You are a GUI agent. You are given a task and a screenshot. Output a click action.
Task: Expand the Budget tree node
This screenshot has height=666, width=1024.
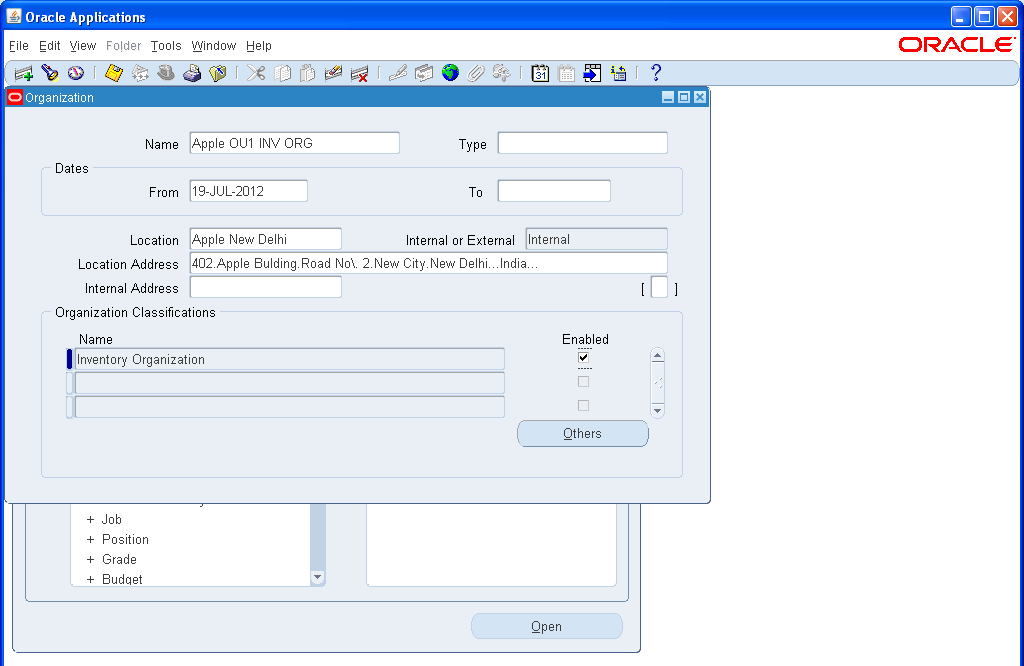(x=90, y=579)
